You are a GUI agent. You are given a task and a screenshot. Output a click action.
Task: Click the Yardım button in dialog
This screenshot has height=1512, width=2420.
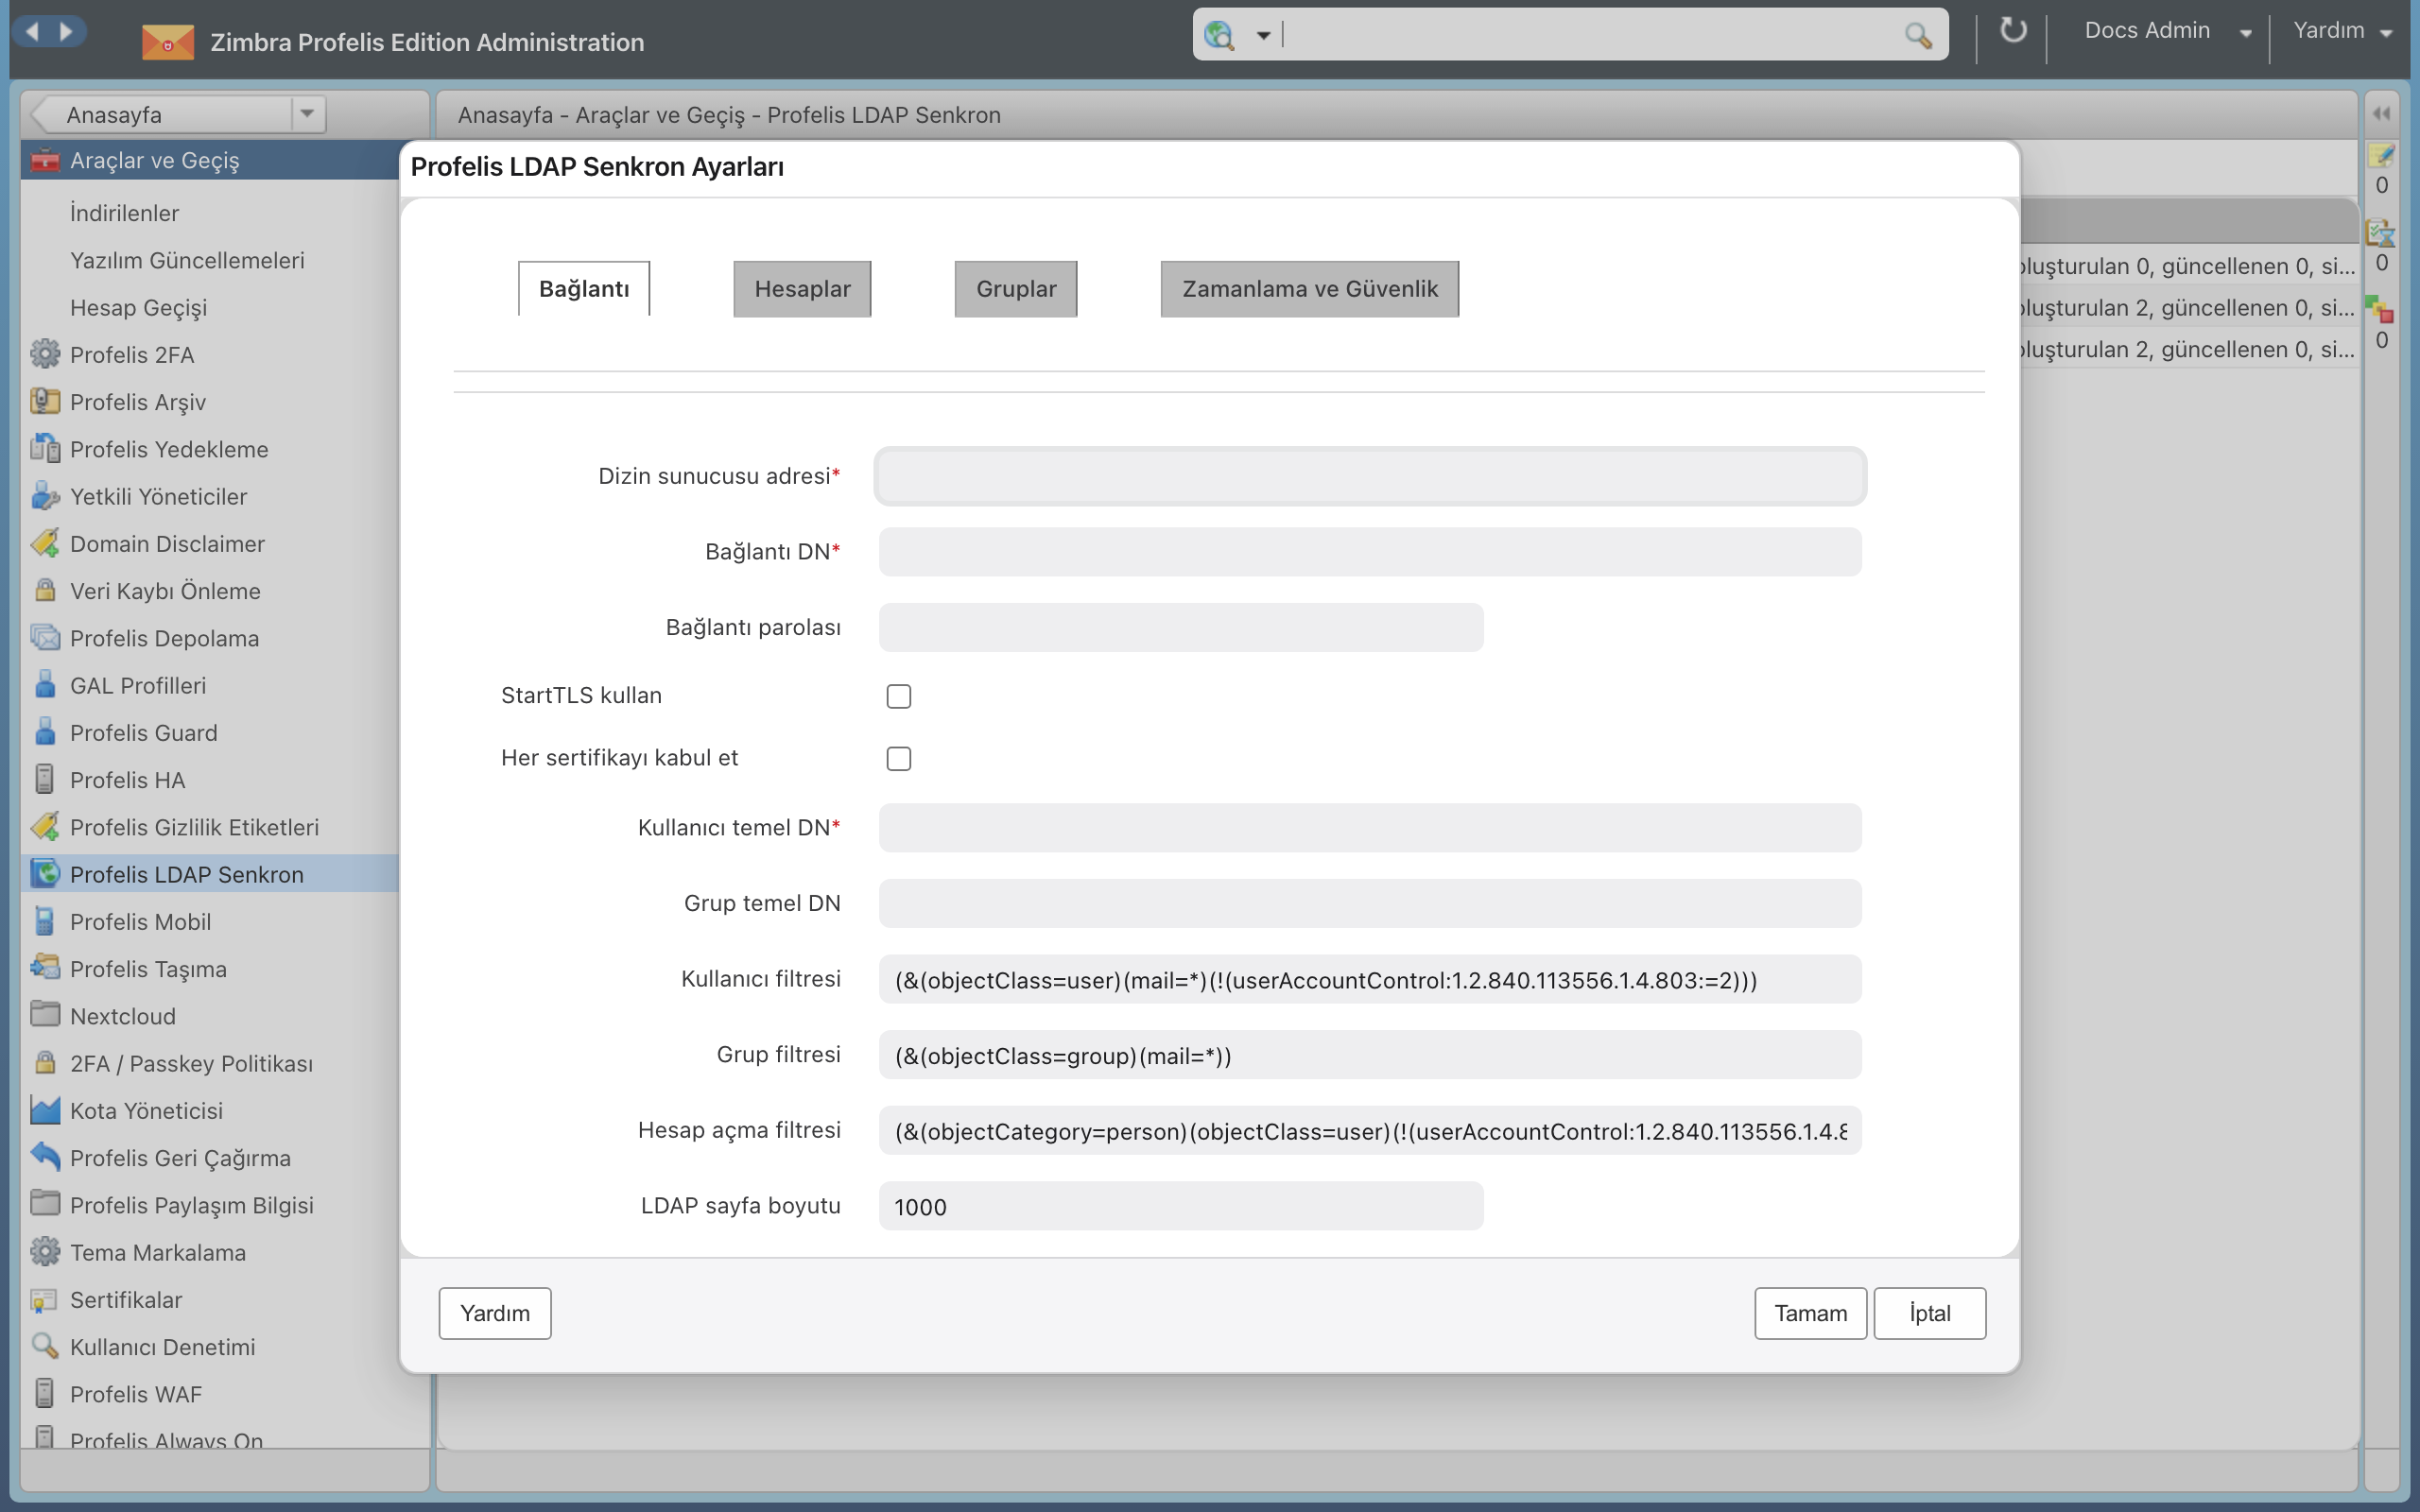[x=495, y=1313]
